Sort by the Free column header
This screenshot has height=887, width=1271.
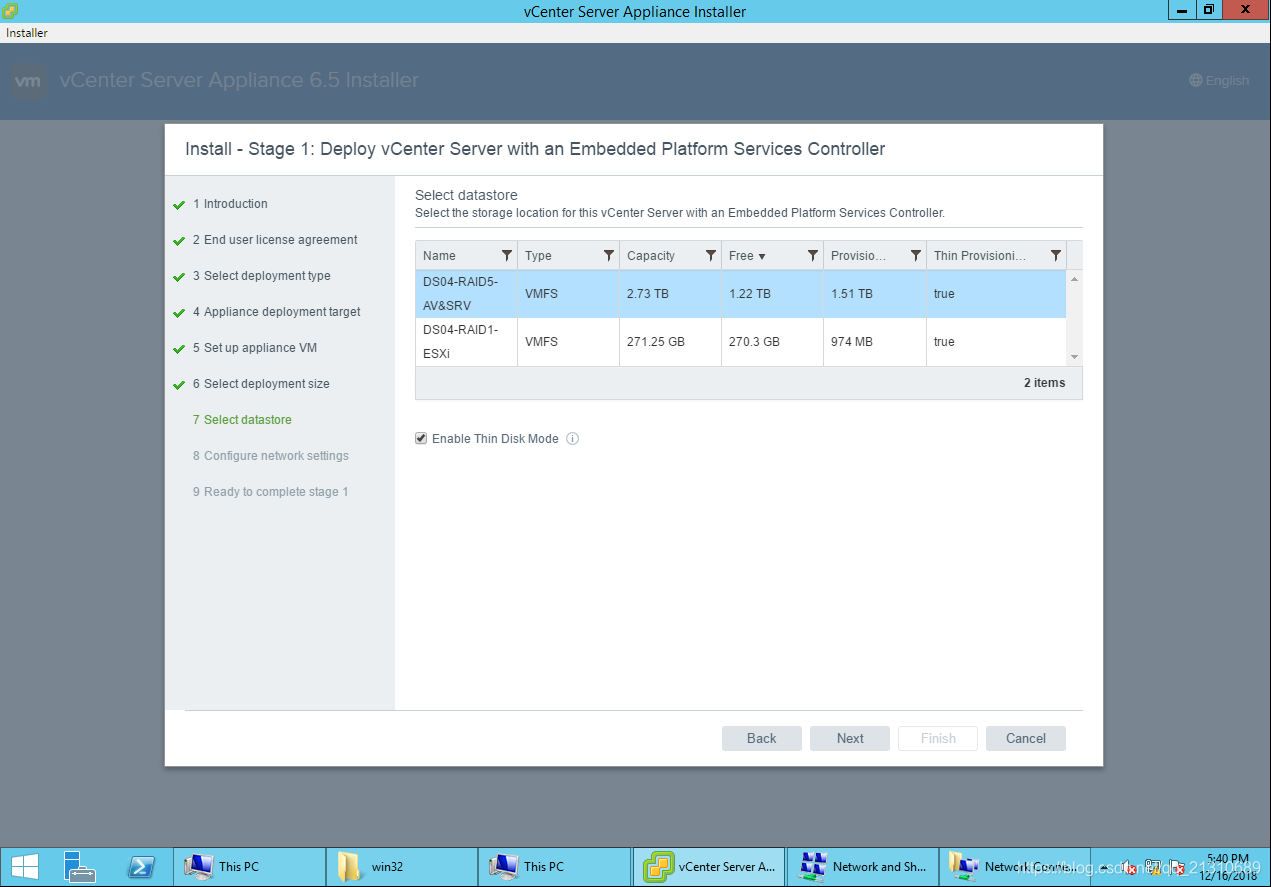pyautogui.click(x=747, y=256)
